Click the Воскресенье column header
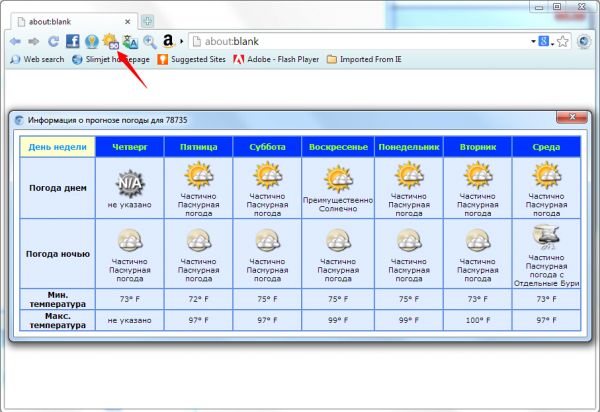This screenshot has width=600, height=412. 338,147
